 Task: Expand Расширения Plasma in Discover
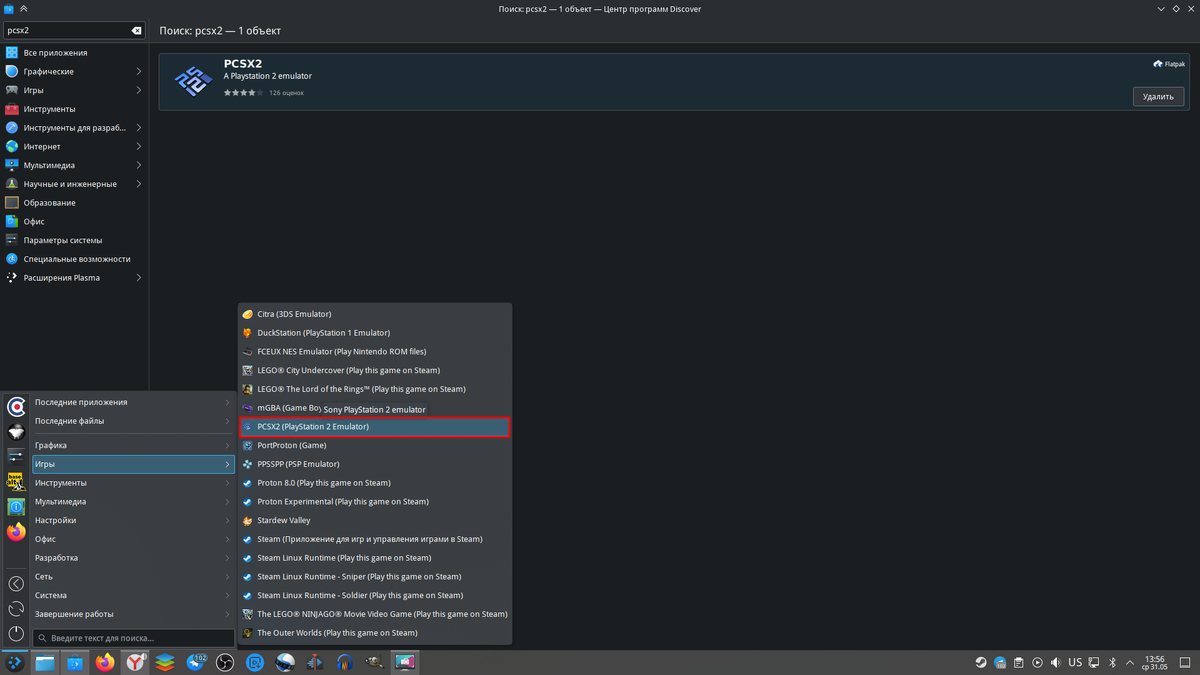coord(138,278)
